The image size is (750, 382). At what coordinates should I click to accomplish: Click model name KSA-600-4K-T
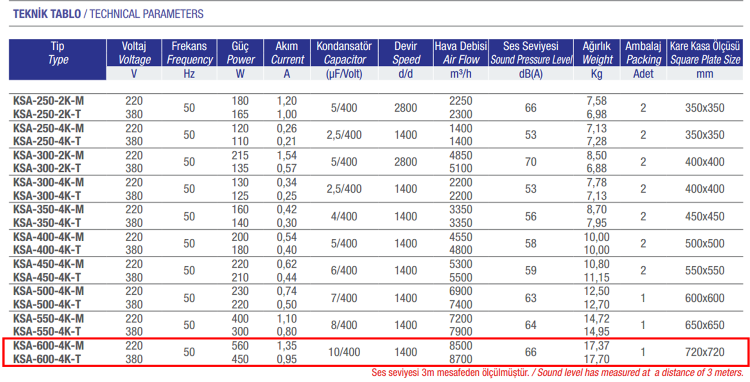point(47,359)
